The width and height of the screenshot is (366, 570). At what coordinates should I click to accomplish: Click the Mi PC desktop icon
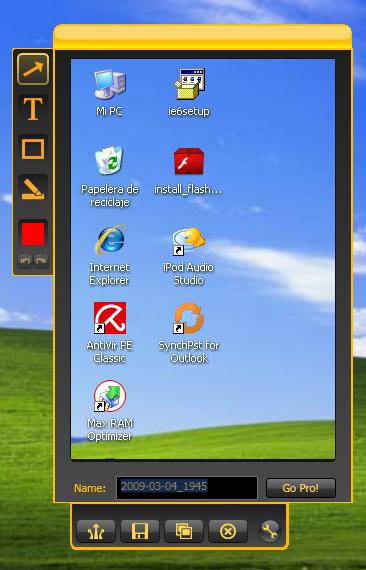click(x=110, y=93)
